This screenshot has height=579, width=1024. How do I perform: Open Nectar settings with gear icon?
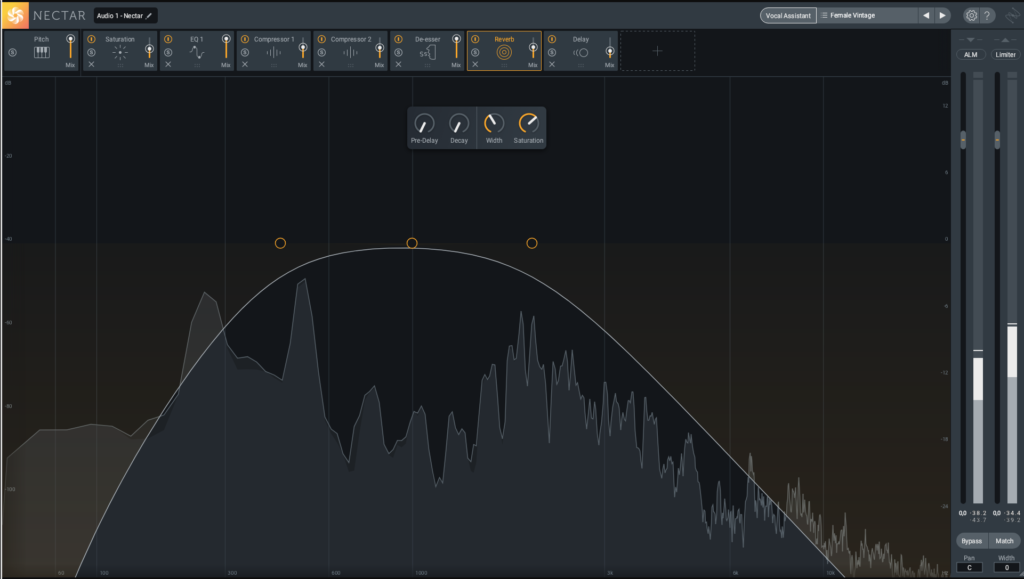[x=971, y=15]
